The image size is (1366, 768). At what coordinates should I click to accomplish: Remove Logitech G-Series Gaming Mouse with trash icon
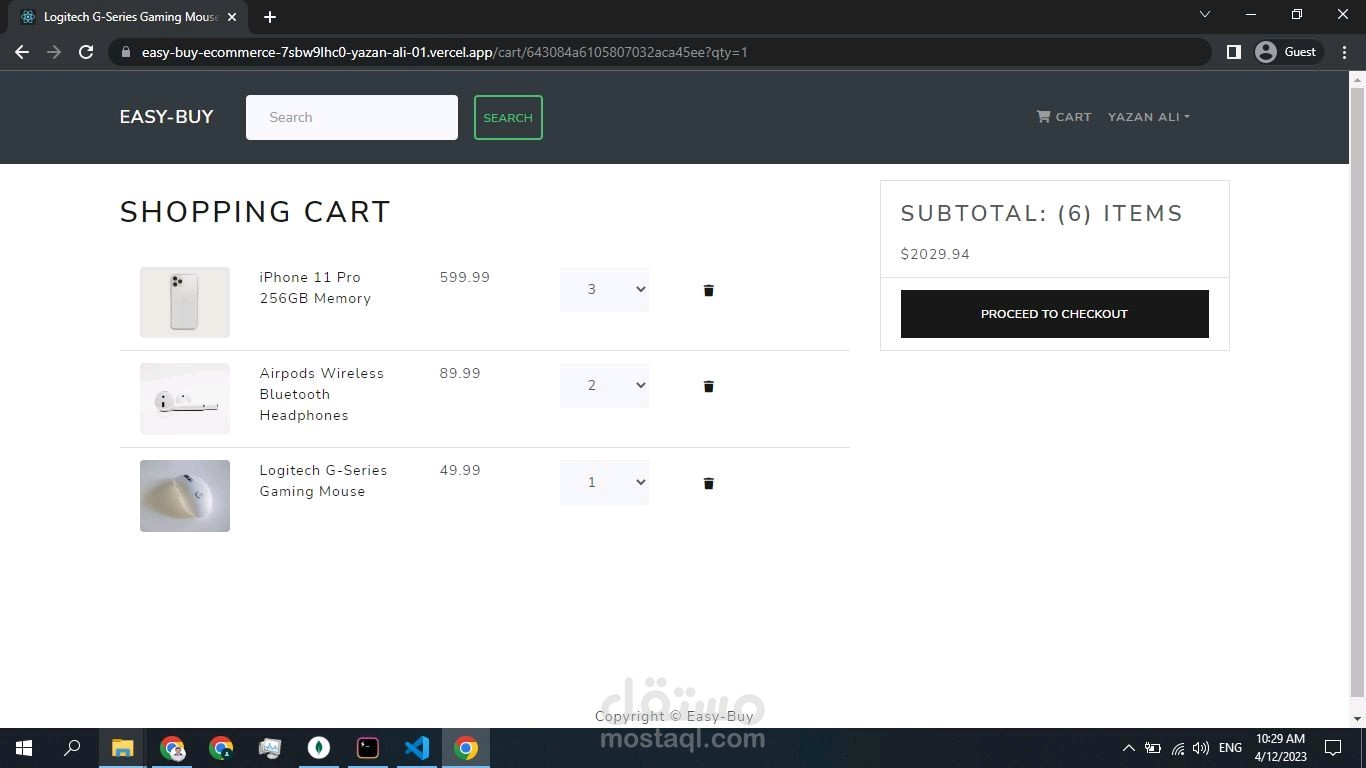(708, 483)
